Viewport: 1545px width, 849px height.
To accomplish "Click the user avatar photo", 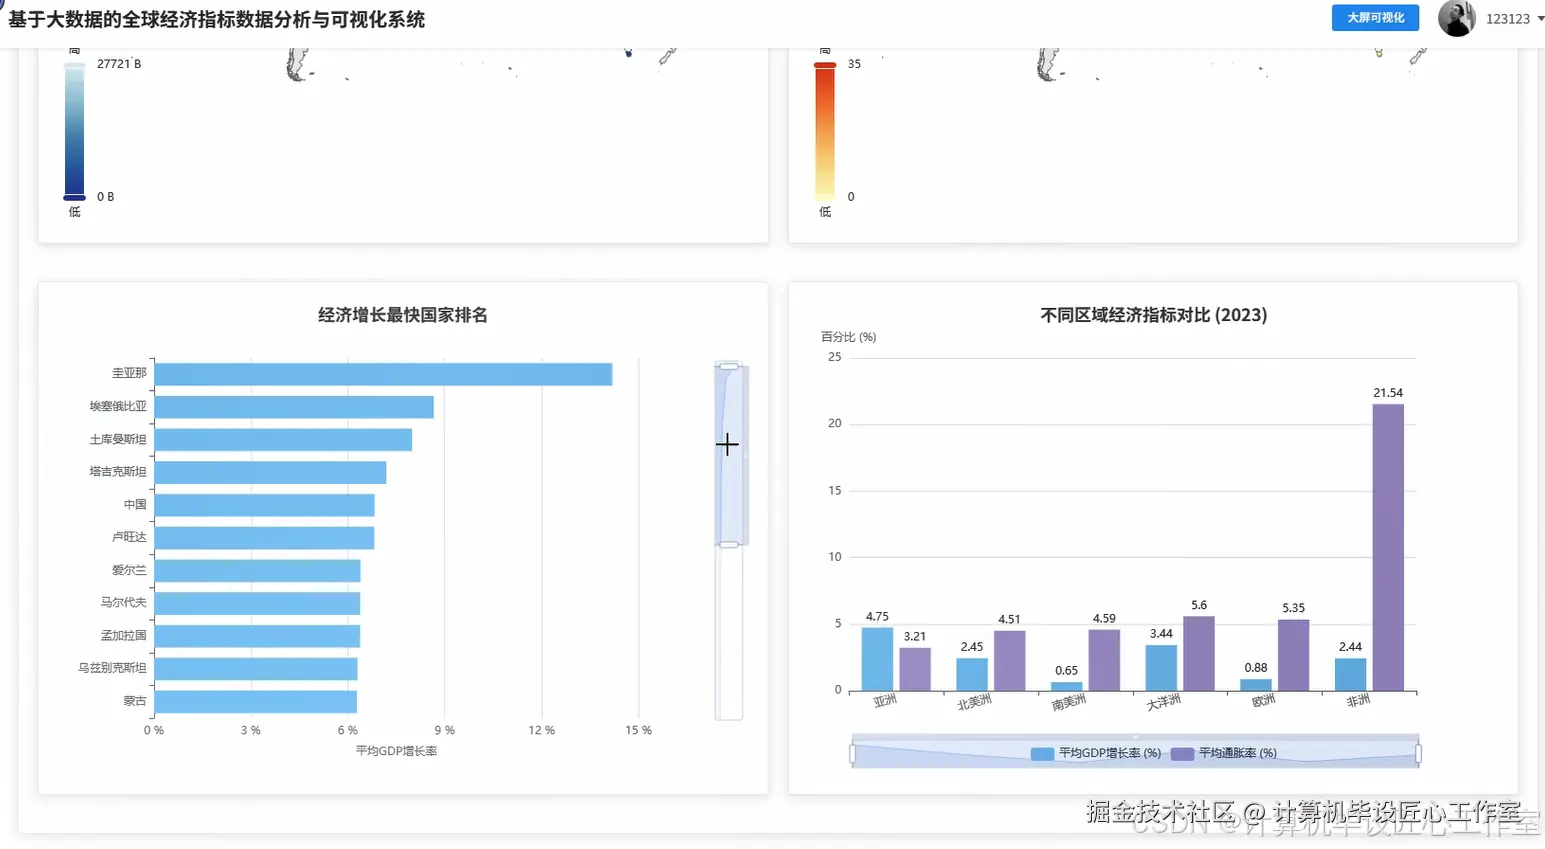I will 1456,18.
